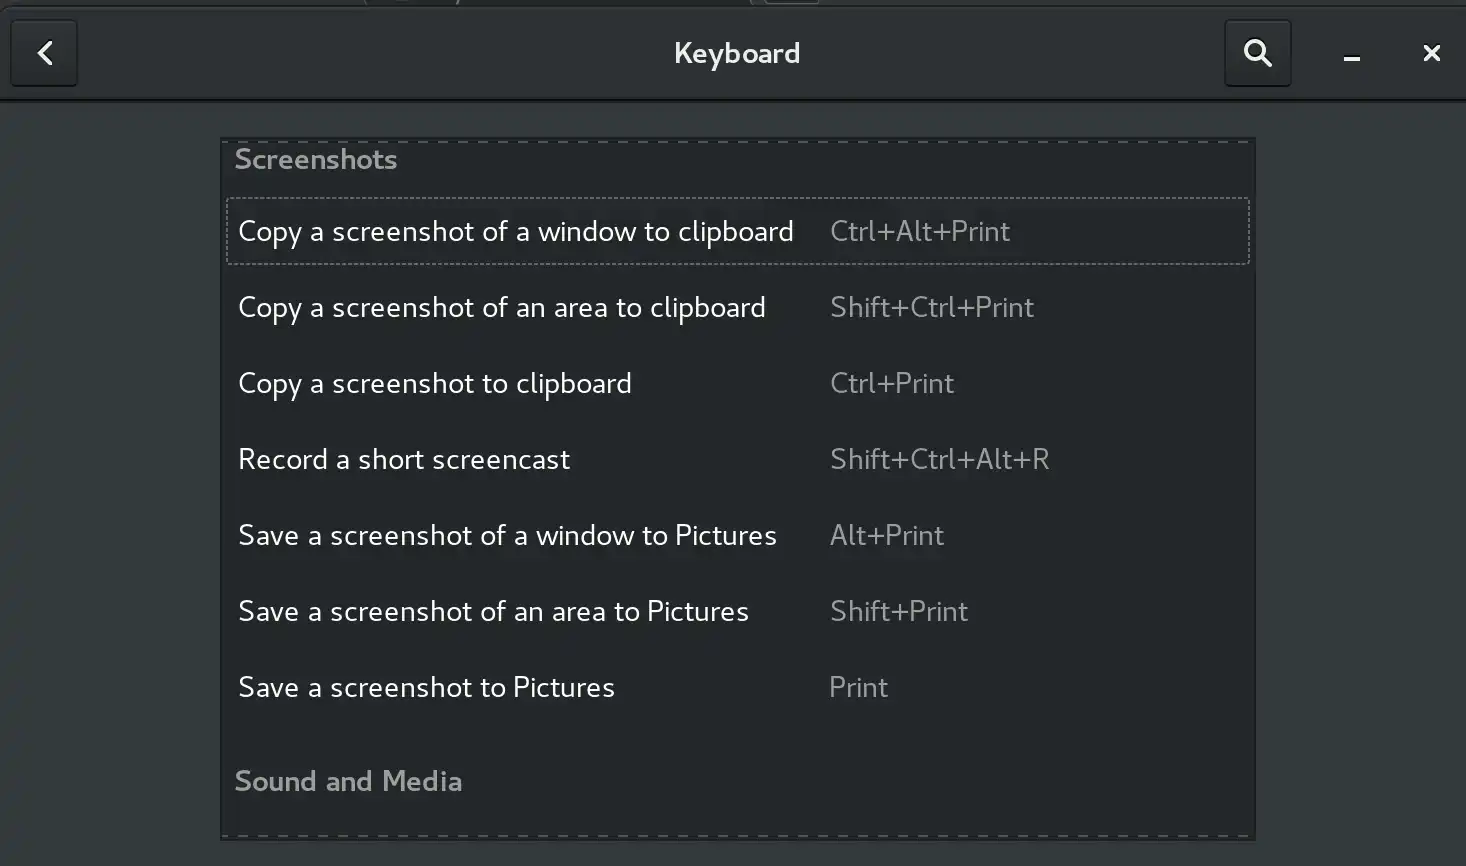Select 'Copy a screenshot of a window to clipboard' row
The image size is (1466, 866).
pyautogui.click(x=515, y=232)
